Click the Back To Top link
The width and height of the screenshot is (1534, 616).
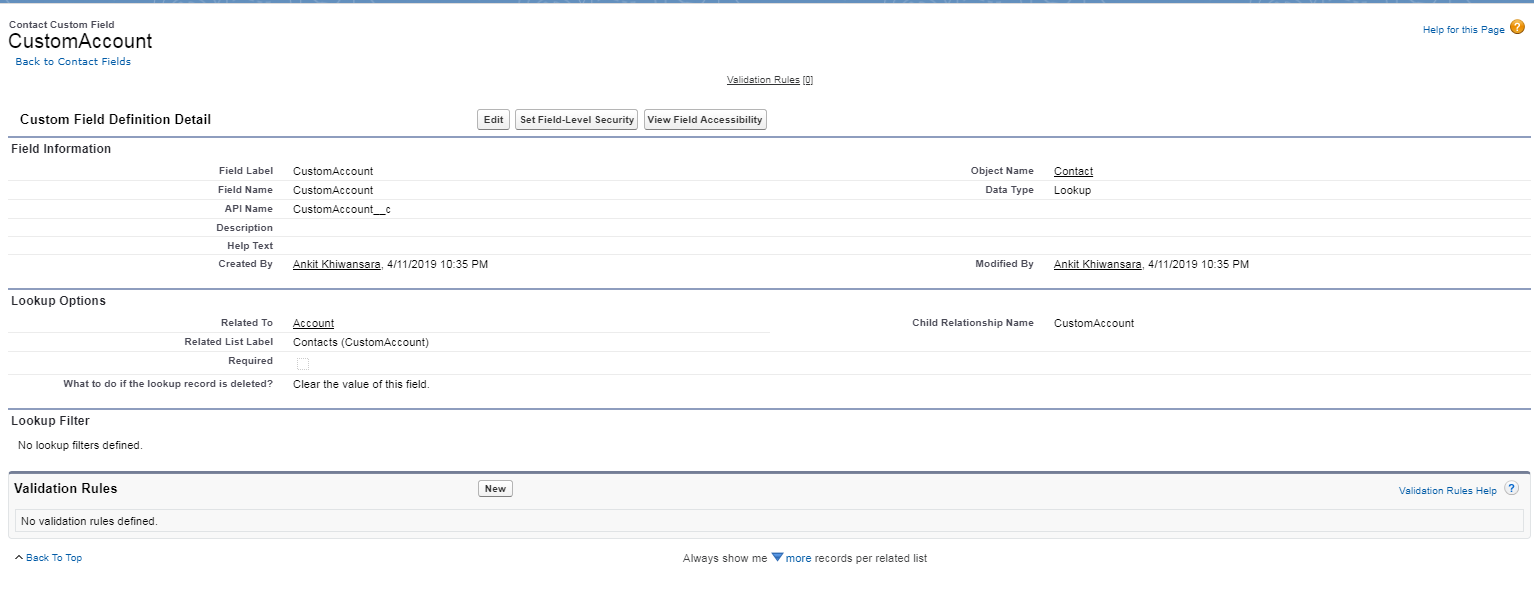point(53,557)
